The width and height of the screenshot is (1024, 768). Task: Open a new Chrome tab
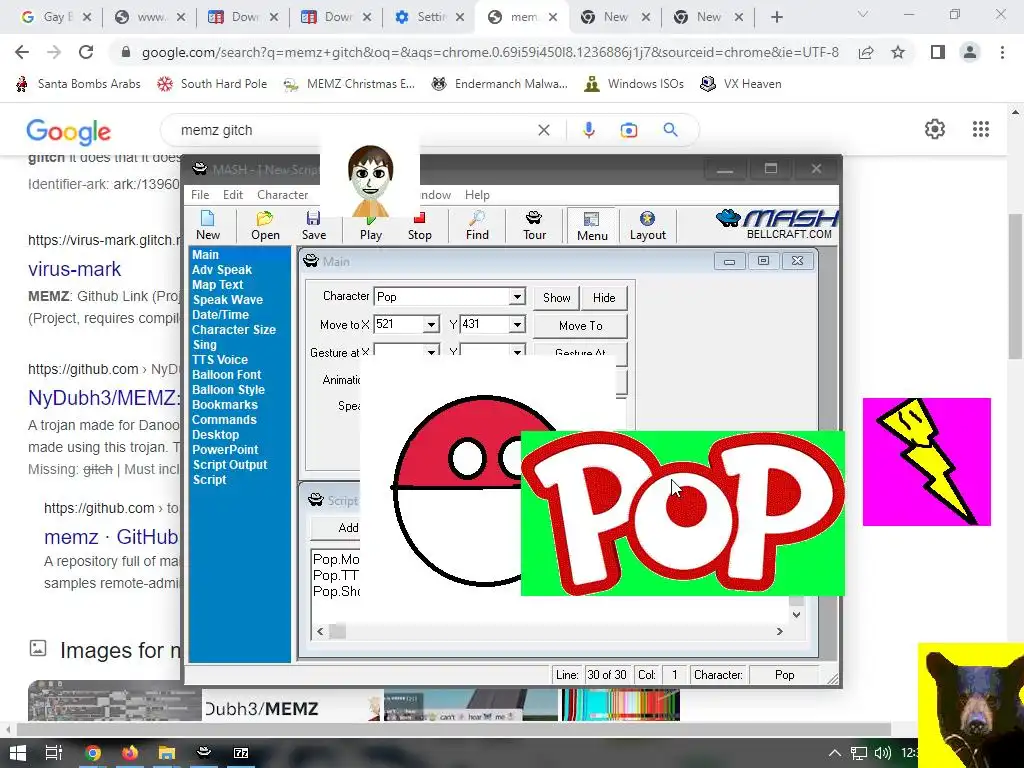coord(776,18)
